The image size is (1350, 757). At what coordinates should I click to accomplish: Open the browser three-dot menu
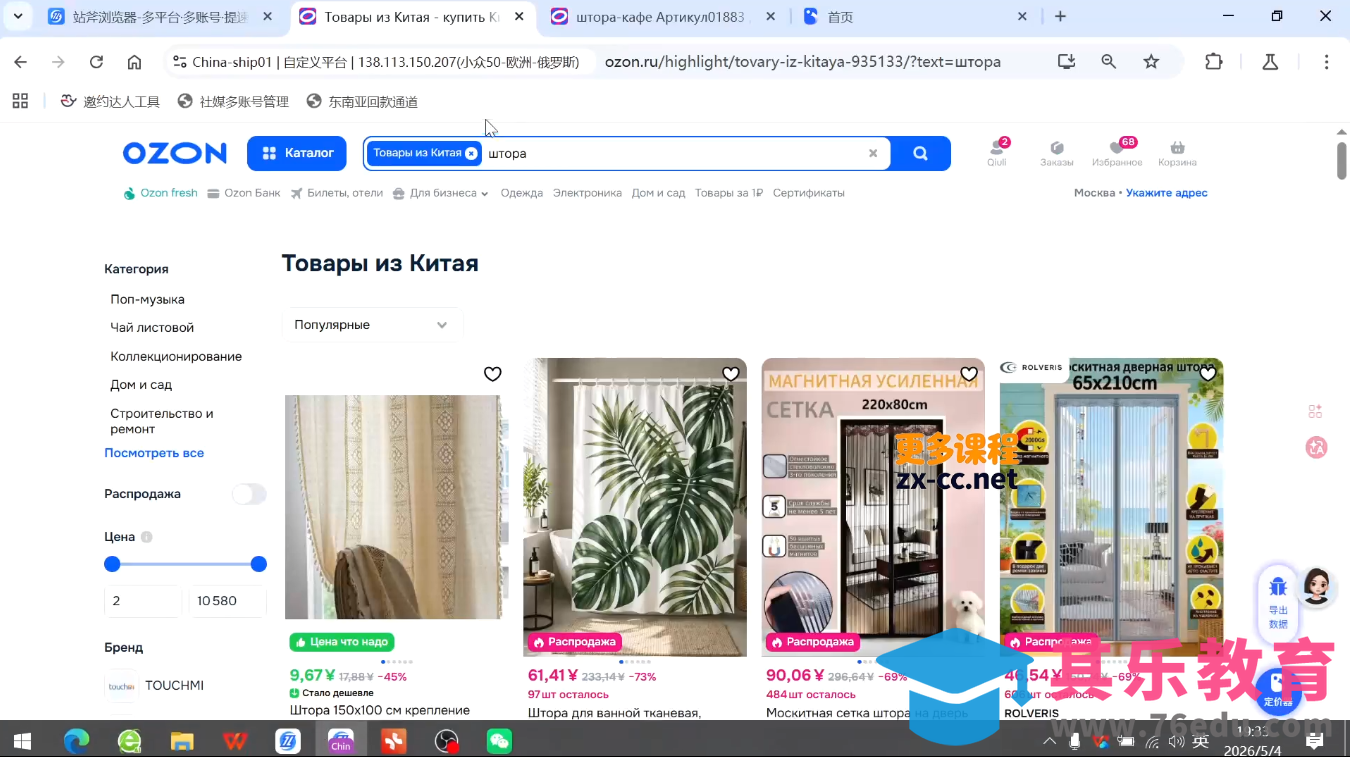(x=1327, y=62)
